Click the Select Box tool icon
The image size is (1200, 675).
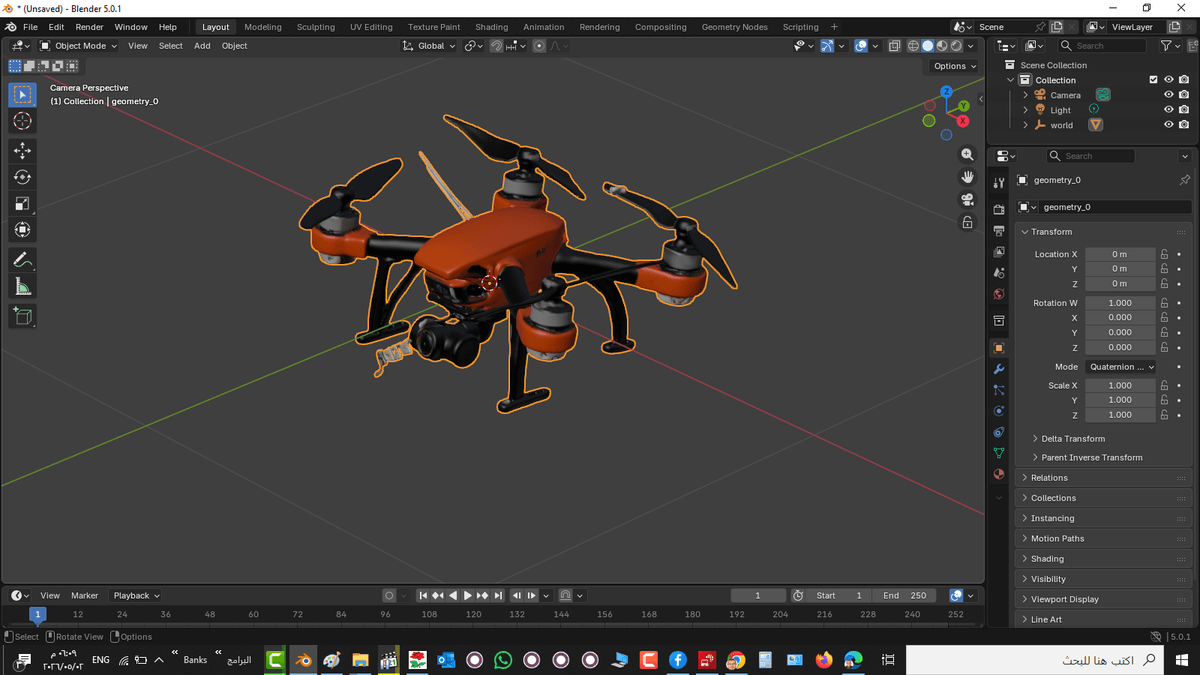click(x=22, y=94)
